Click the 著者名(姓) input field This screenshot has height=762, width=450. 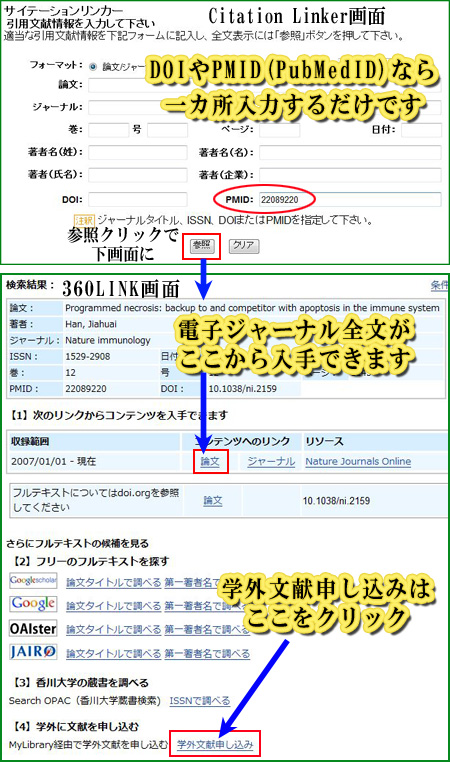tap(138, 152)
